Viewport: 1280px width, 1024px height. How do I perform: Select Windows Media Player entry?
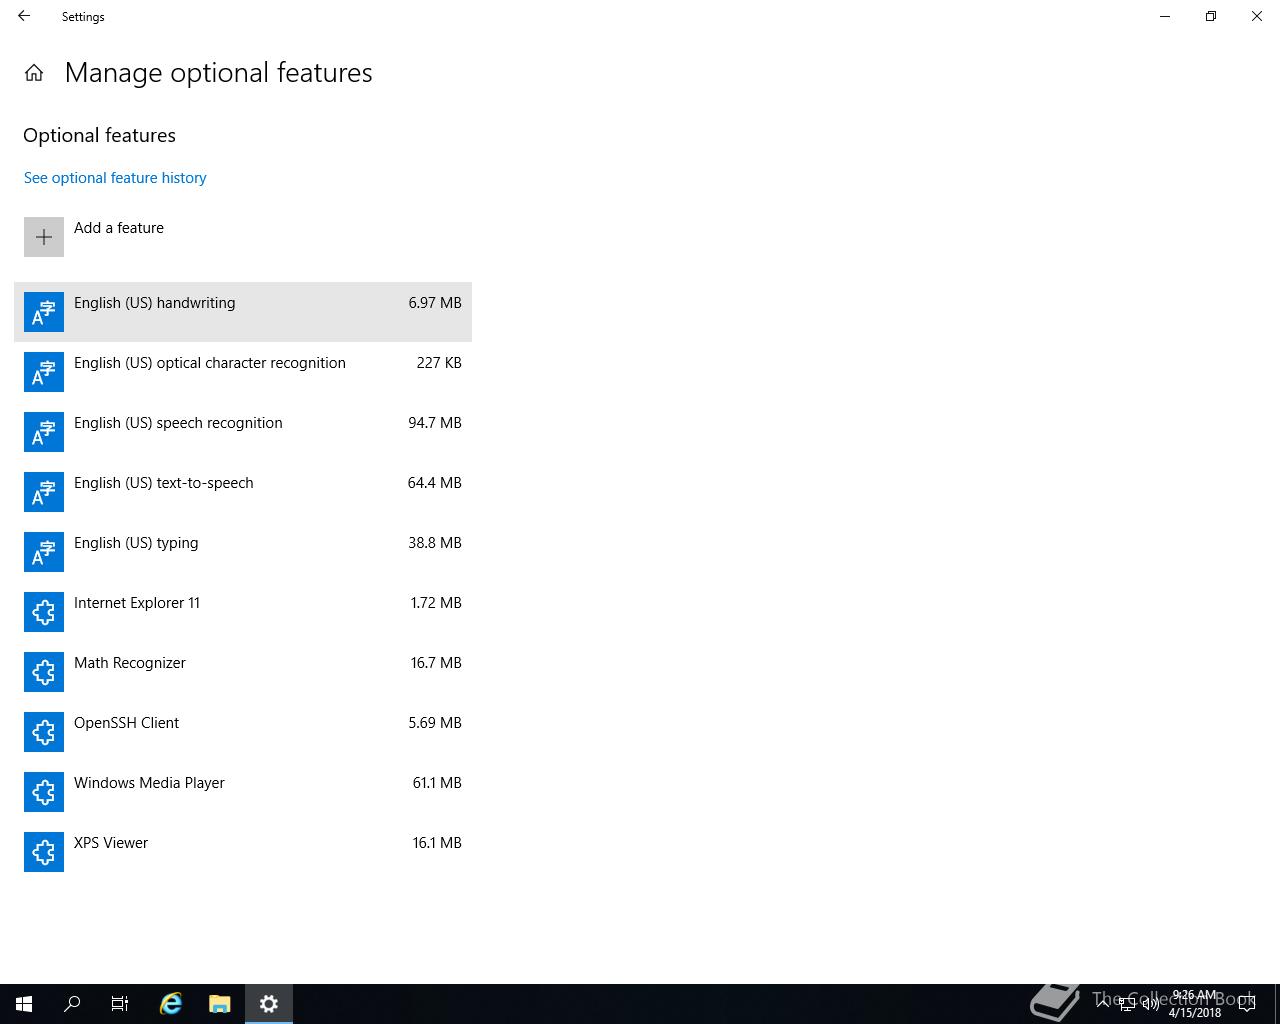[243, 792]
